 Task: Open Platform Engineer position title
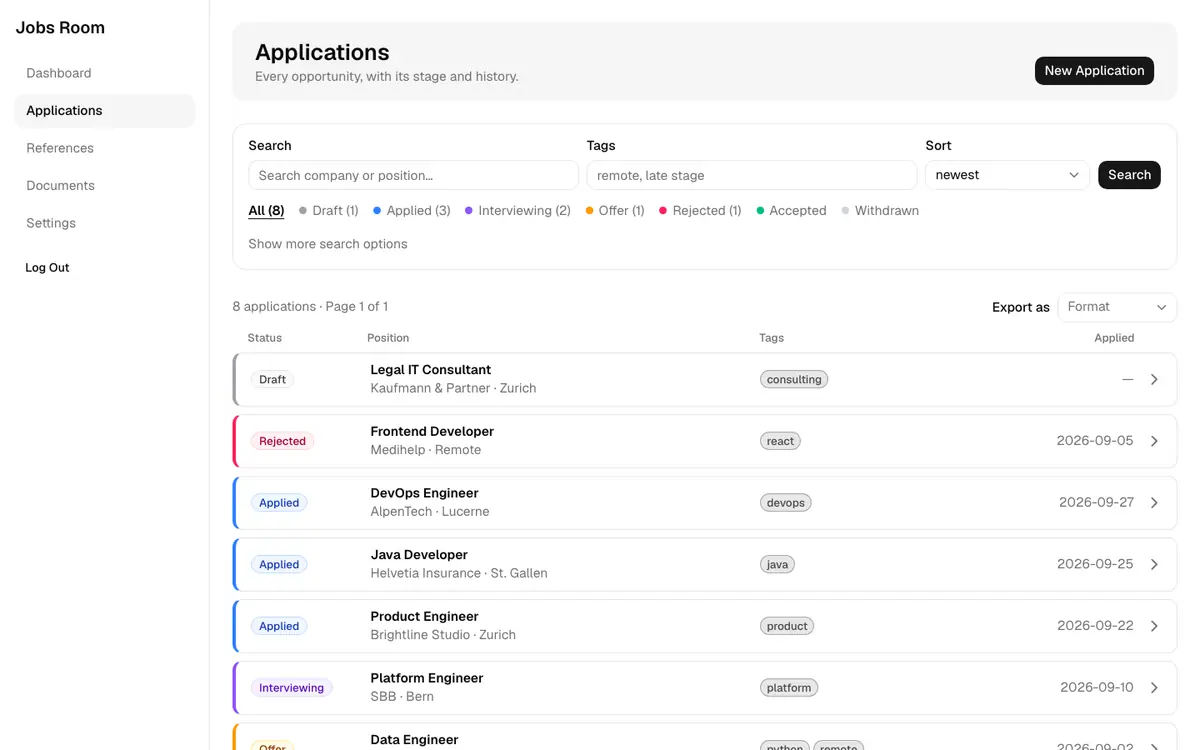(x=426, y=678)
